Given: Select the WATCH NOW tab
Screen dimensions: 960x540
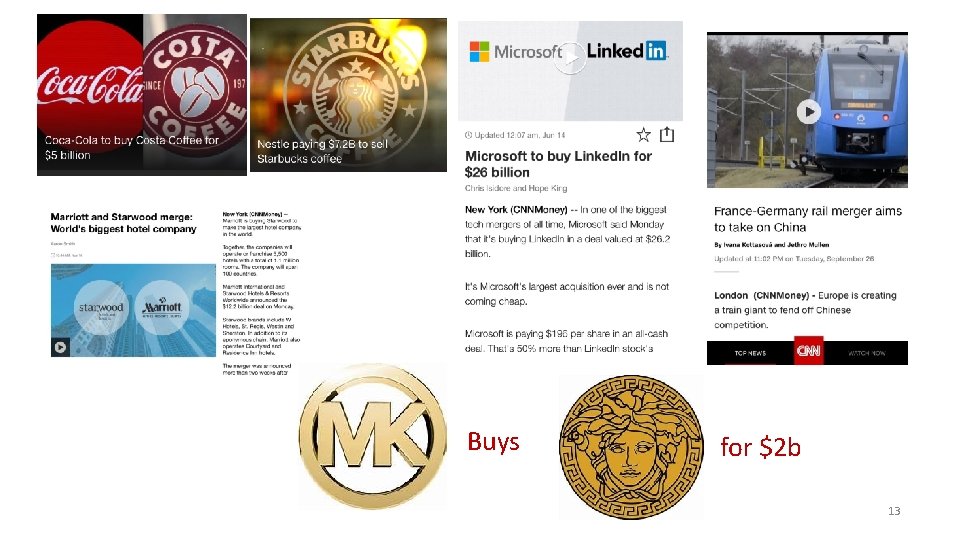Looking at the screenshot, I should tap(866, 353).
